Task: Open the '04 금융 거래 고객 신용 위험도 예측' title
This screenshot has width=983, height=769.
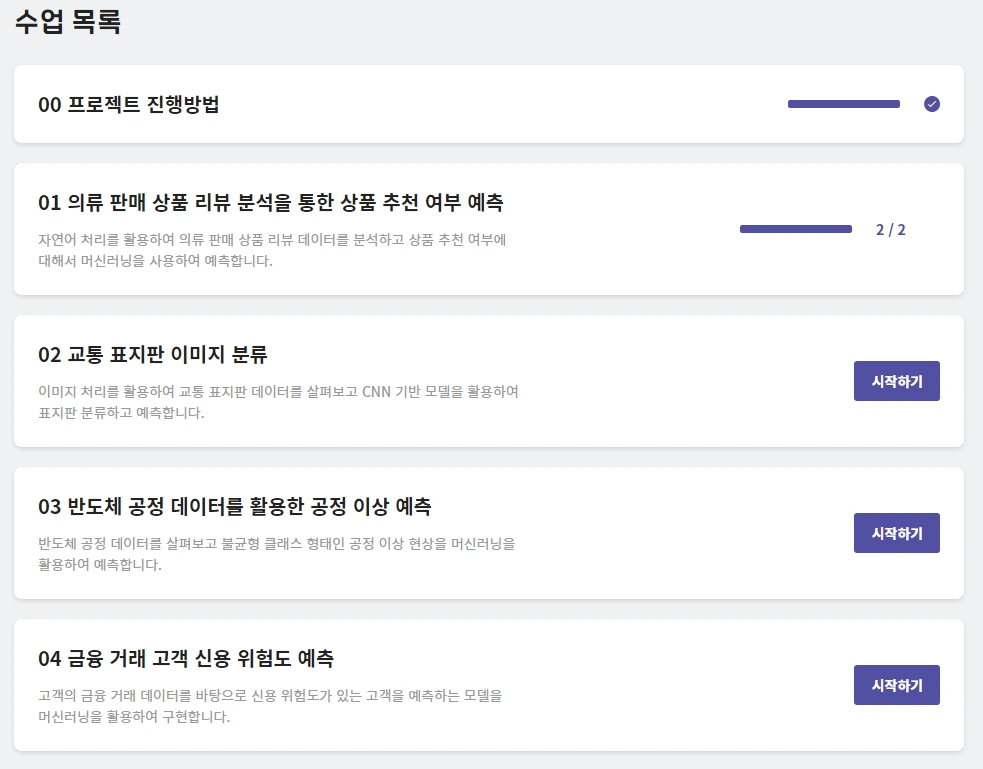Action: pyautogui.click(x=186, y=659)
